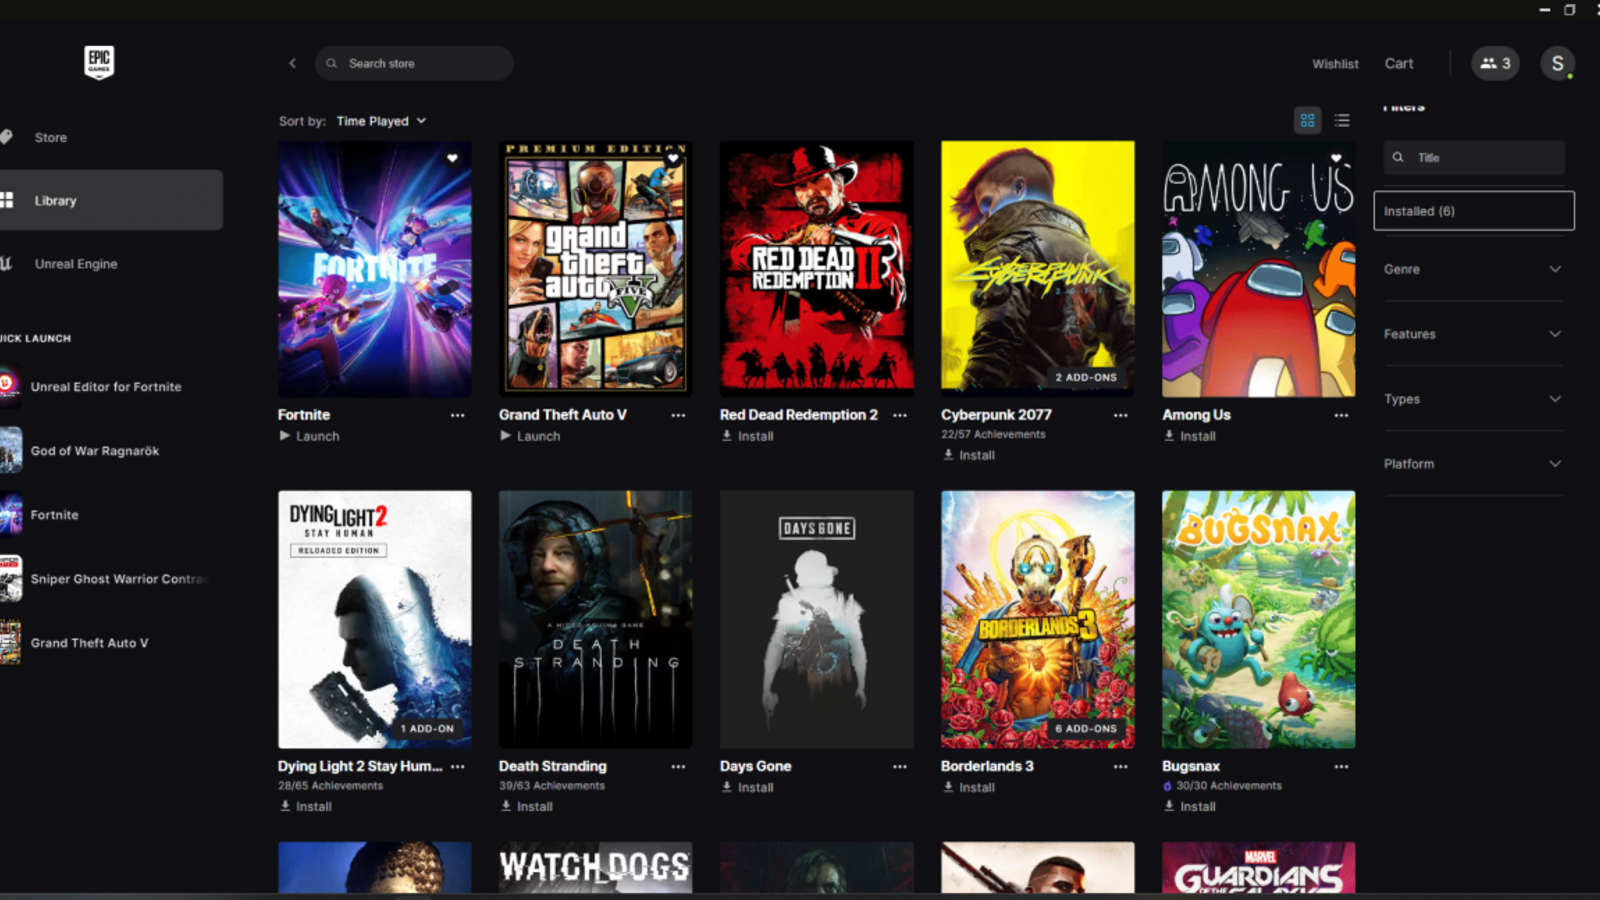The width and height of the screenshot is (1600, 900).
Task: Open the Store sidebar tab
Action: 51,138
